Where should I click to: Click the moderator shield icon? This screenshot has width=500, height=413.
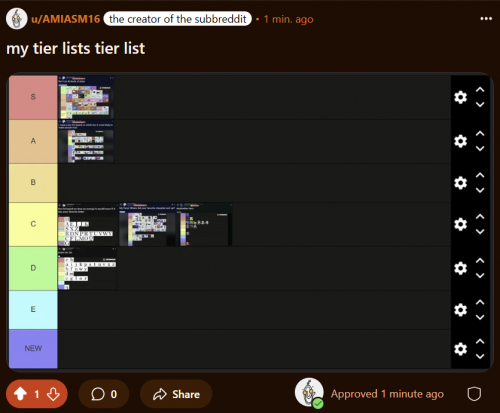[474, 394]
